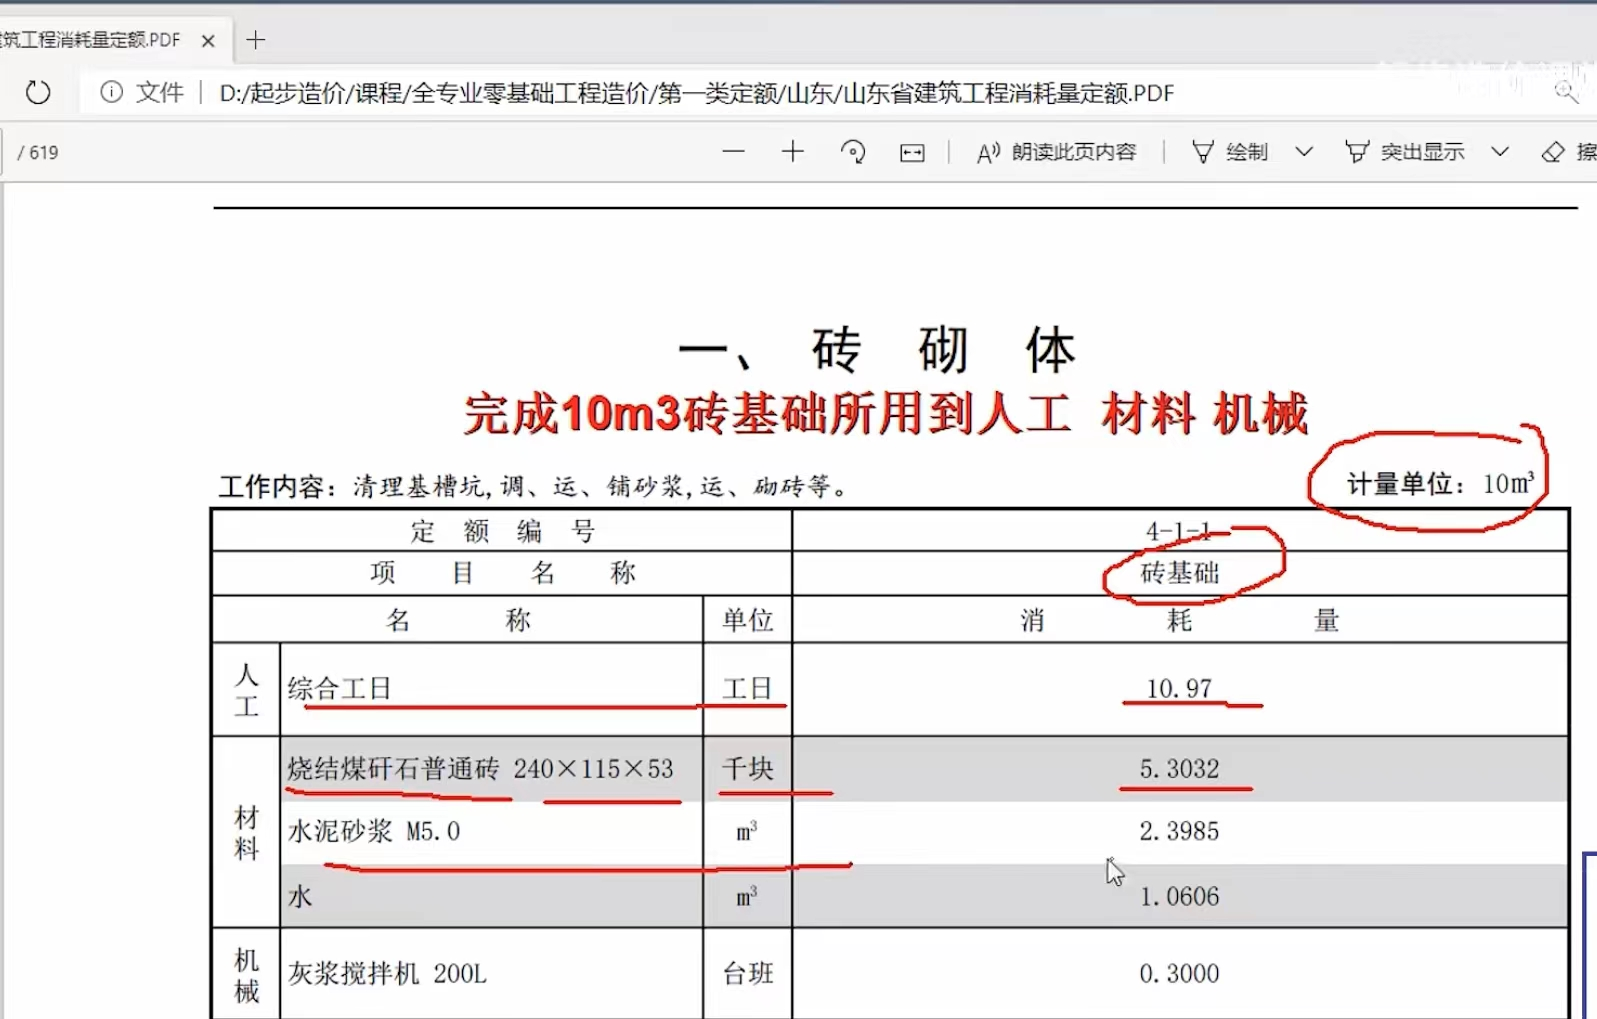Select the 突出显示 highlight tool
Image resolution: width=1597 pixels, height=1019 pixels.
click(1405, 152)
